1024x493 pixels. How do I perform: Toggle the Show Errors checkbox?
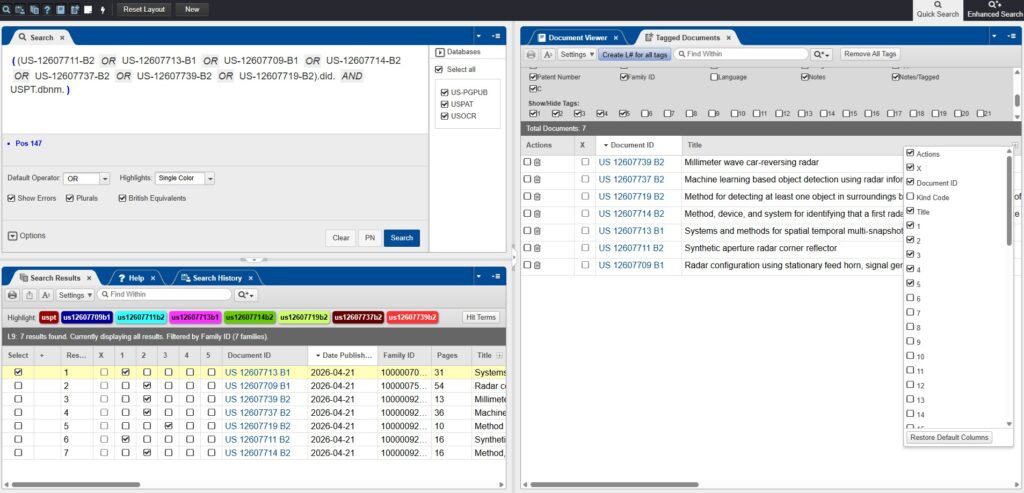[x=12, y=198]
